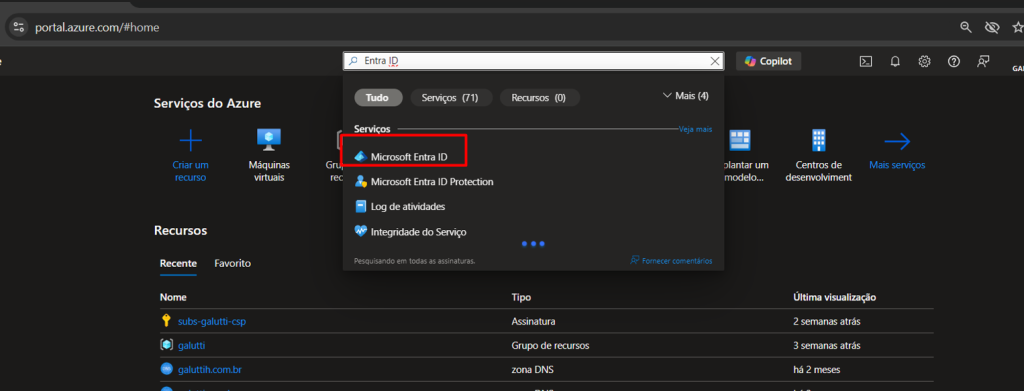Bookmark the page with star icon
Viewport: 1024px width, 391px height.
coord(1017,27)
